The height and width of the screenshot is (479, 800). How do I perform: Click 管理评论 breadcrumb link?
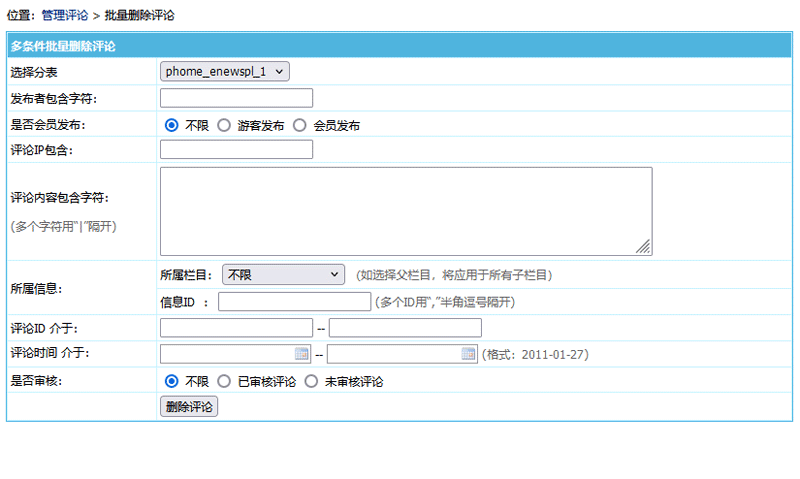(x=65, y=16)
